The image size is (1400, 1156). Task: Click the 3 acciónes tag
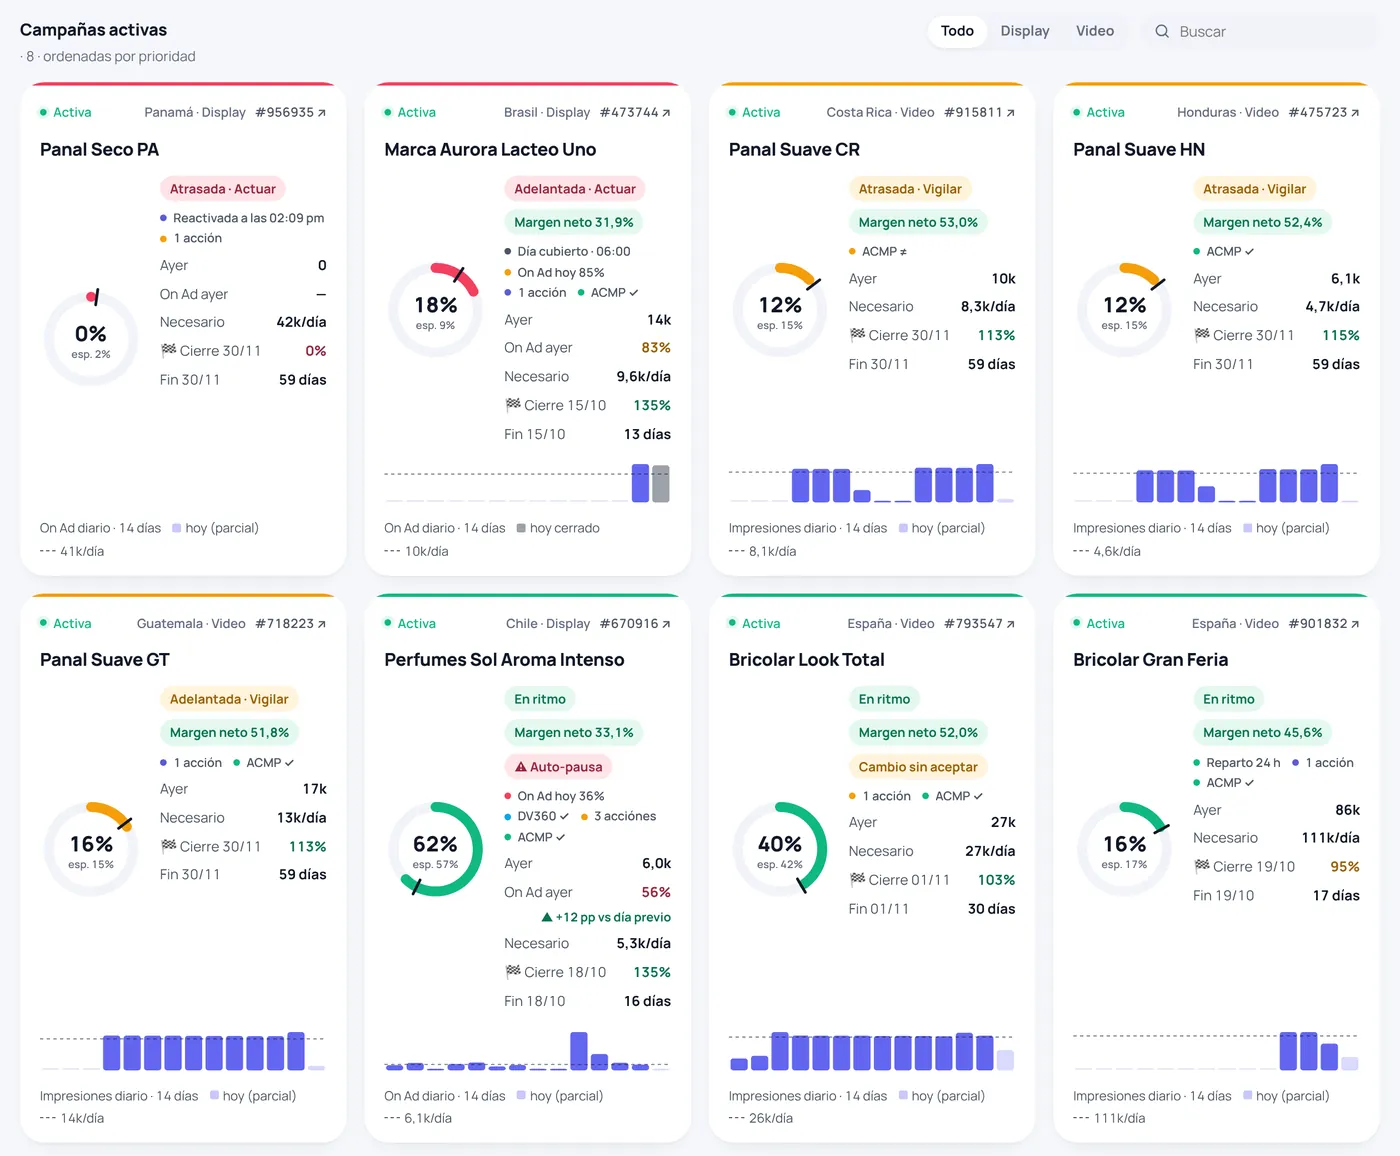pos(618,816)
